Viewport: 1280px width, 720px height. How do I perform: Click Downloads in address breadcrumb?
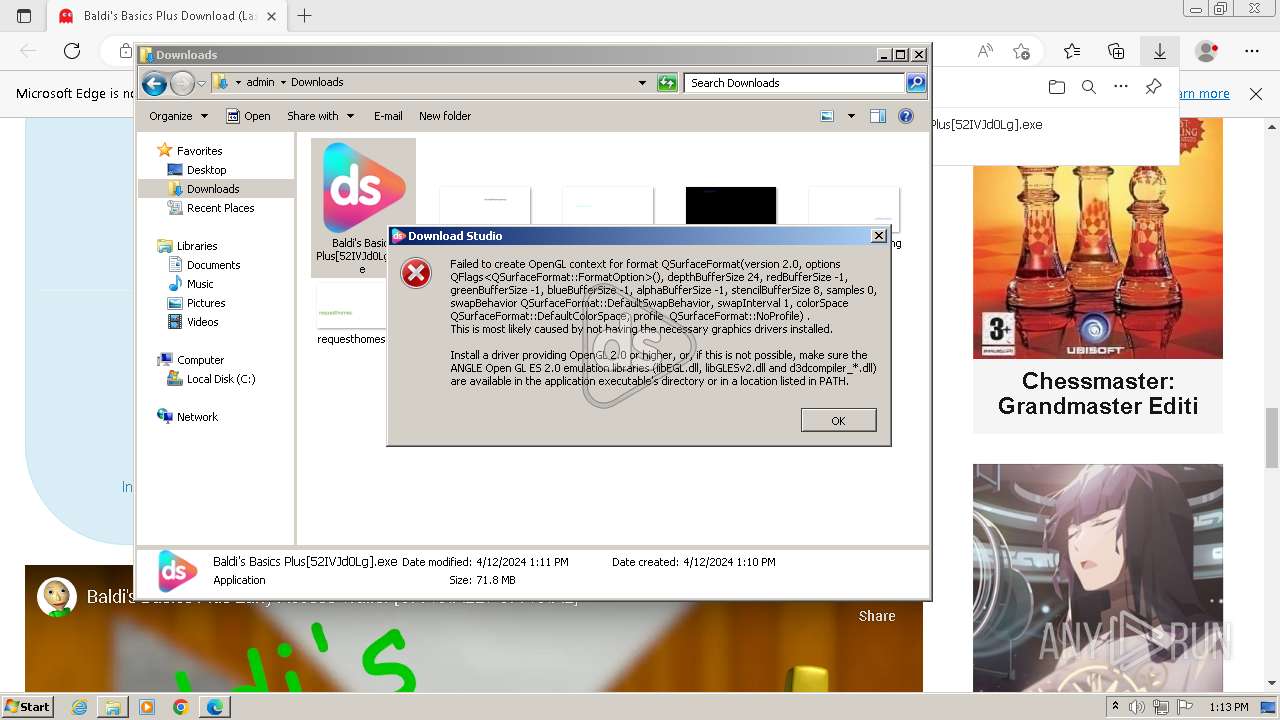tap(317, 83)
